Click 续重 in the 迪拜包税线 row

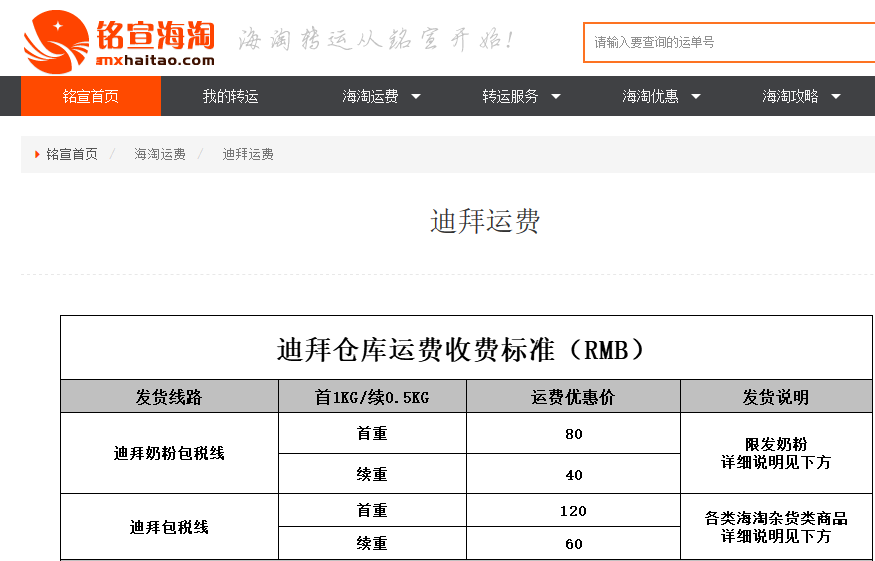tap(372, 544)
